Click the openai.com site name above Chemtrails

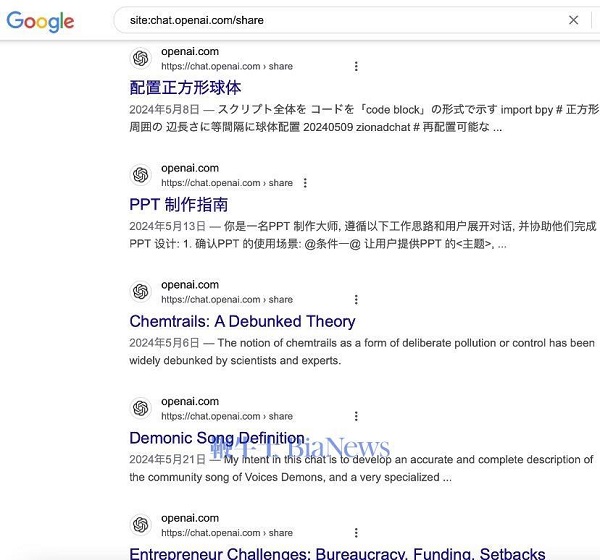point(190,285)
